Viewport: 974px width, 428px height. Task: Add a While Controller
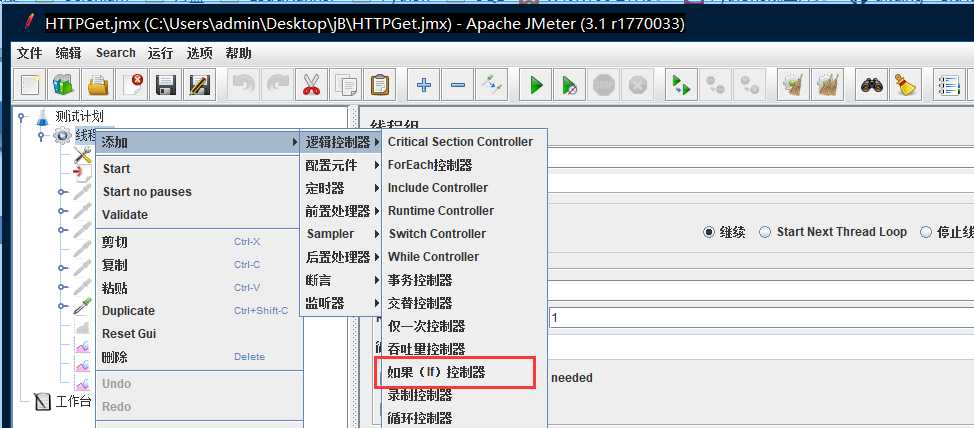point(464,257)
